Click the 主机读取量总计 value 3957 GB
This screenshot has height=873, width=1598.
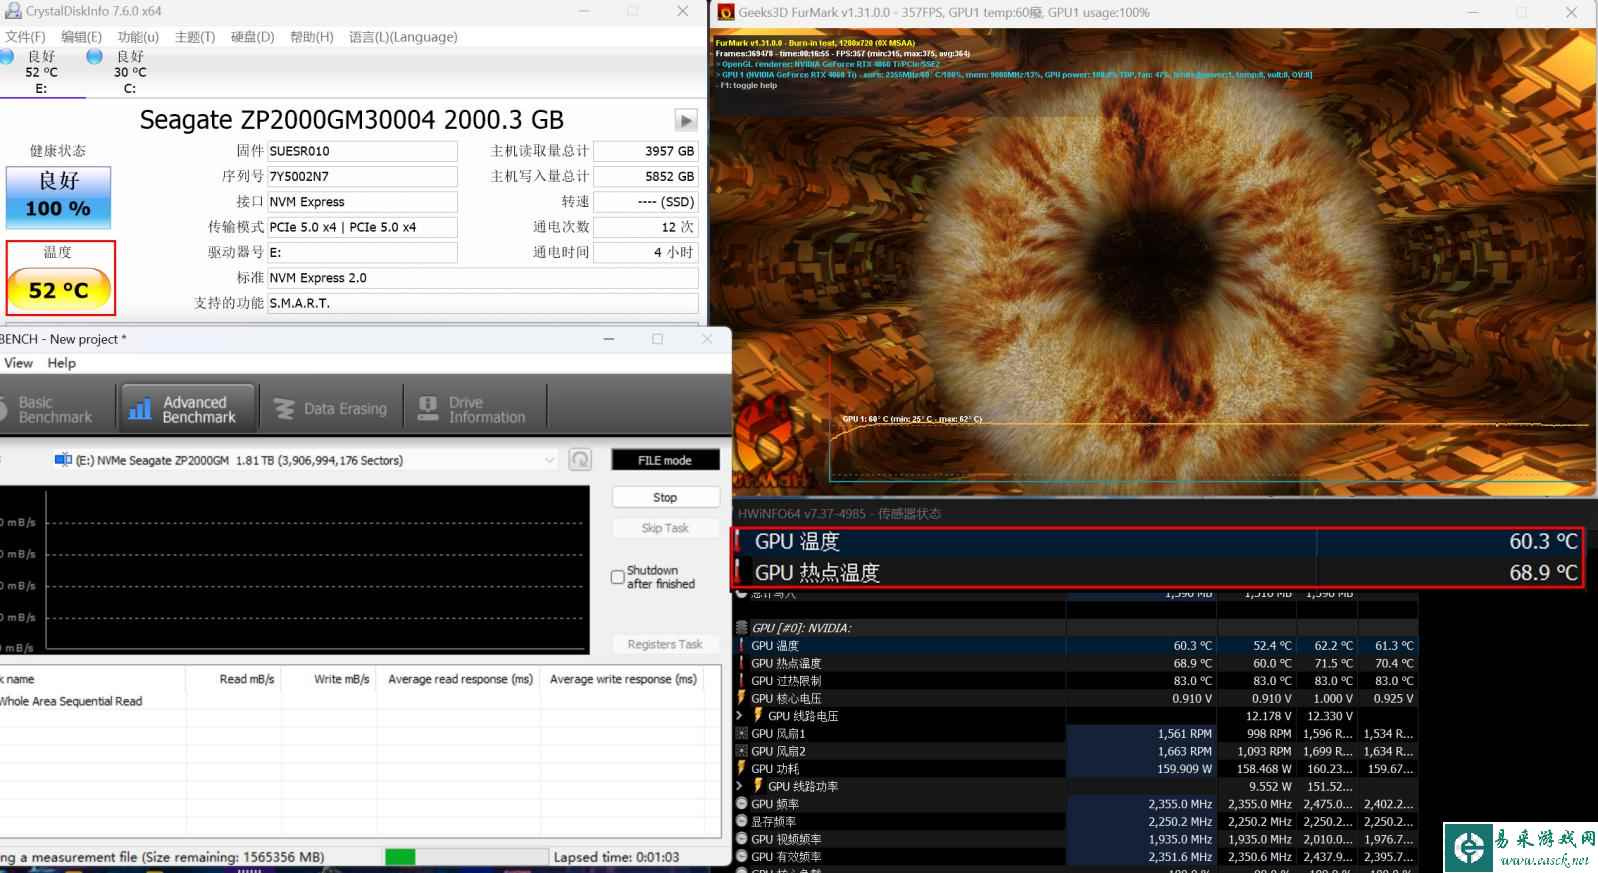(646, 151)
